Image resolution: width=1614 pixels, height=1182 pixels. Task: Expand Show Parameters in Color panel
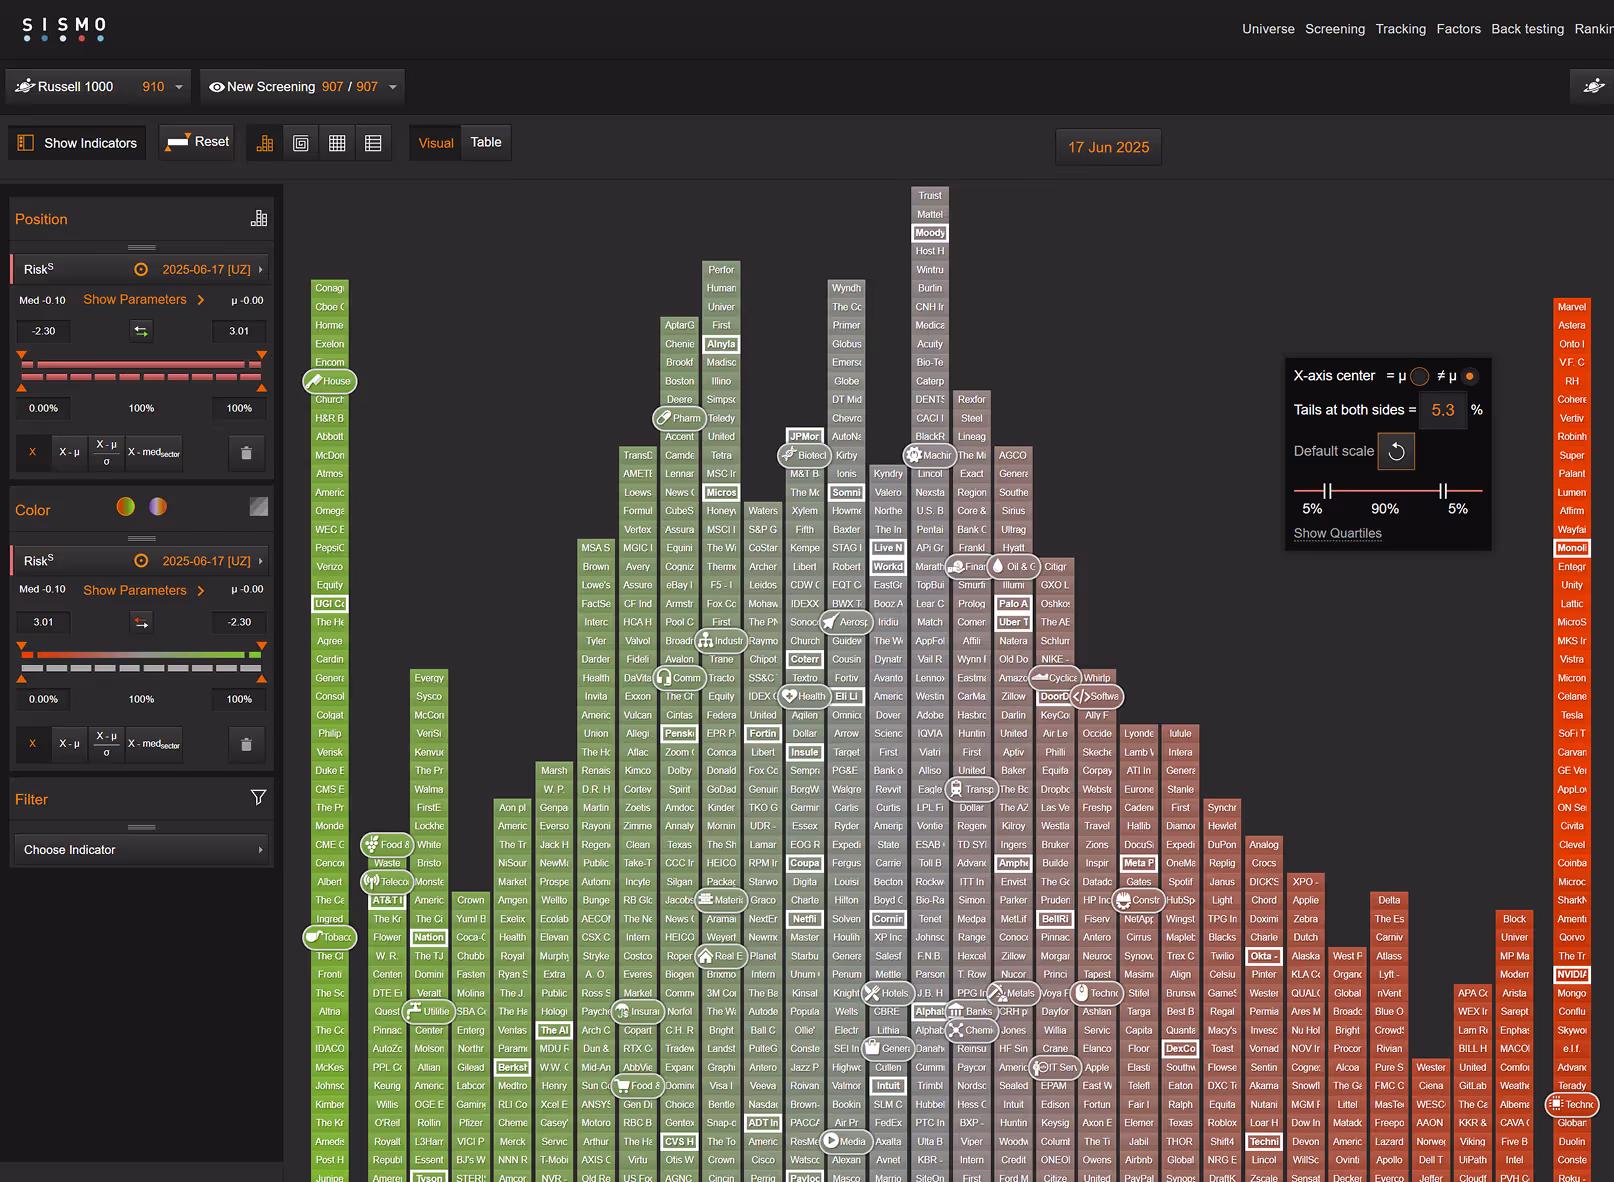click(143, 590)
